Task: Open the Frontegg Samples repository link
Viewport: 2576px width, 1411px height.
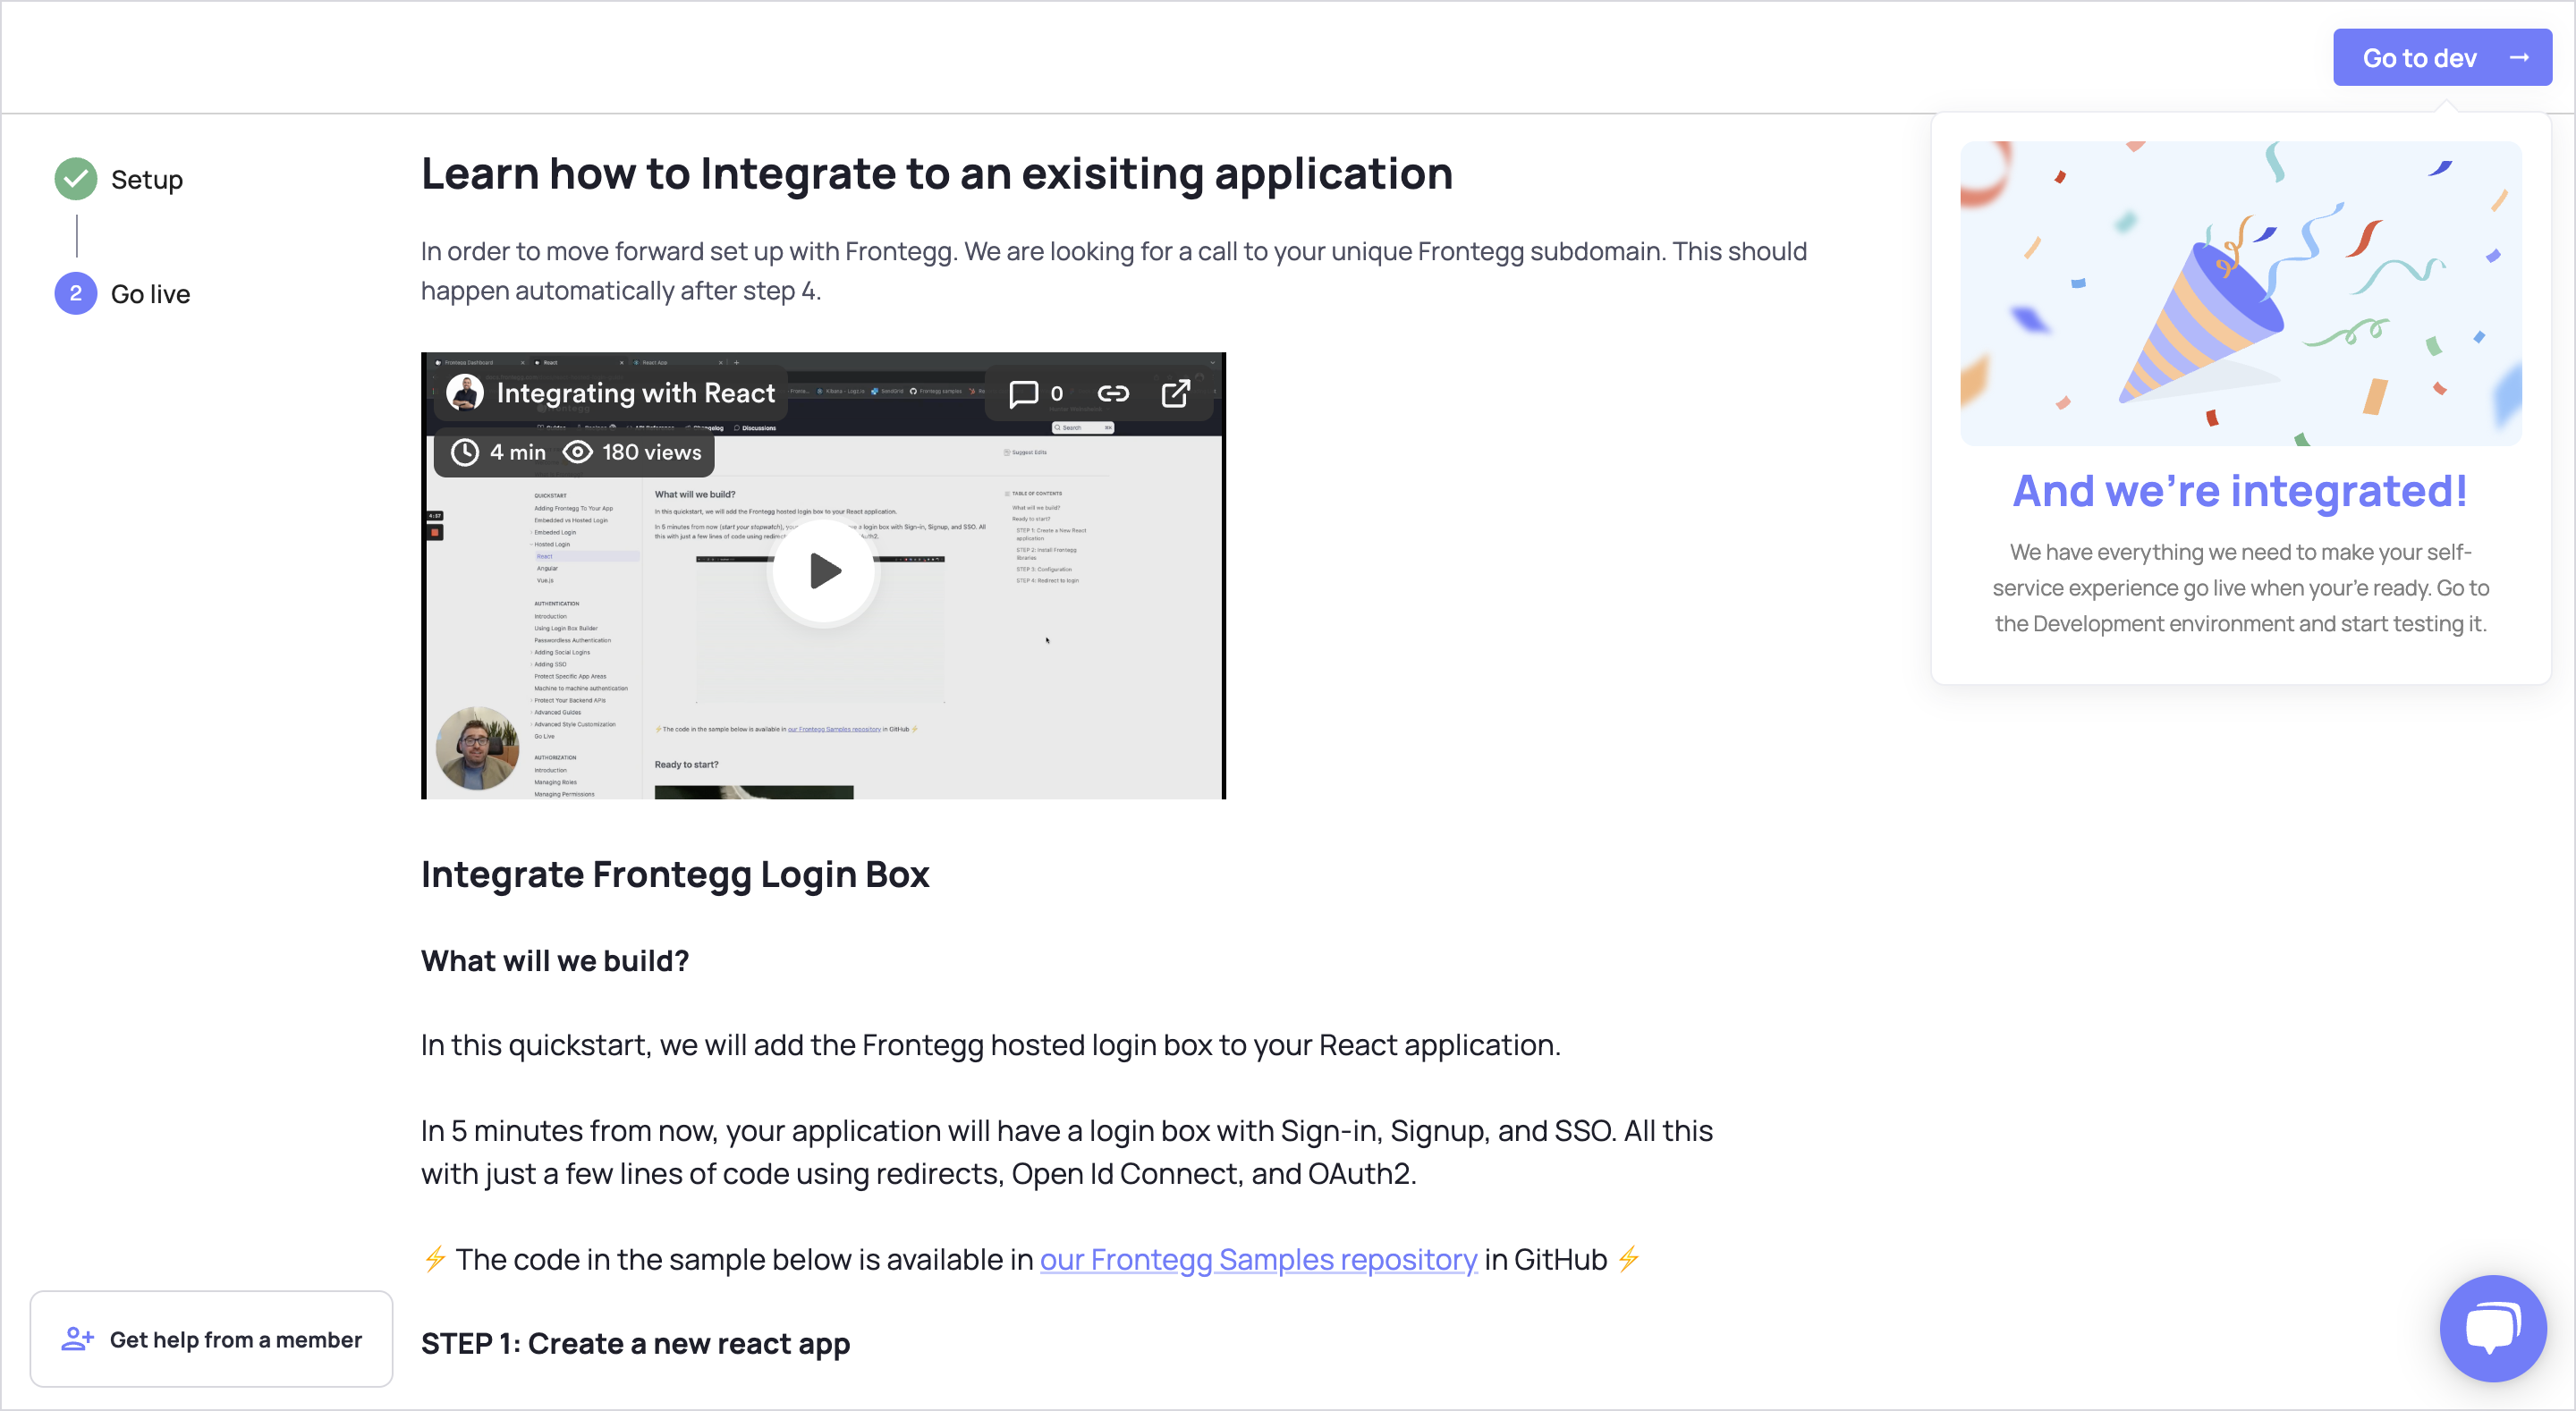Action: pos(1258,1259)
